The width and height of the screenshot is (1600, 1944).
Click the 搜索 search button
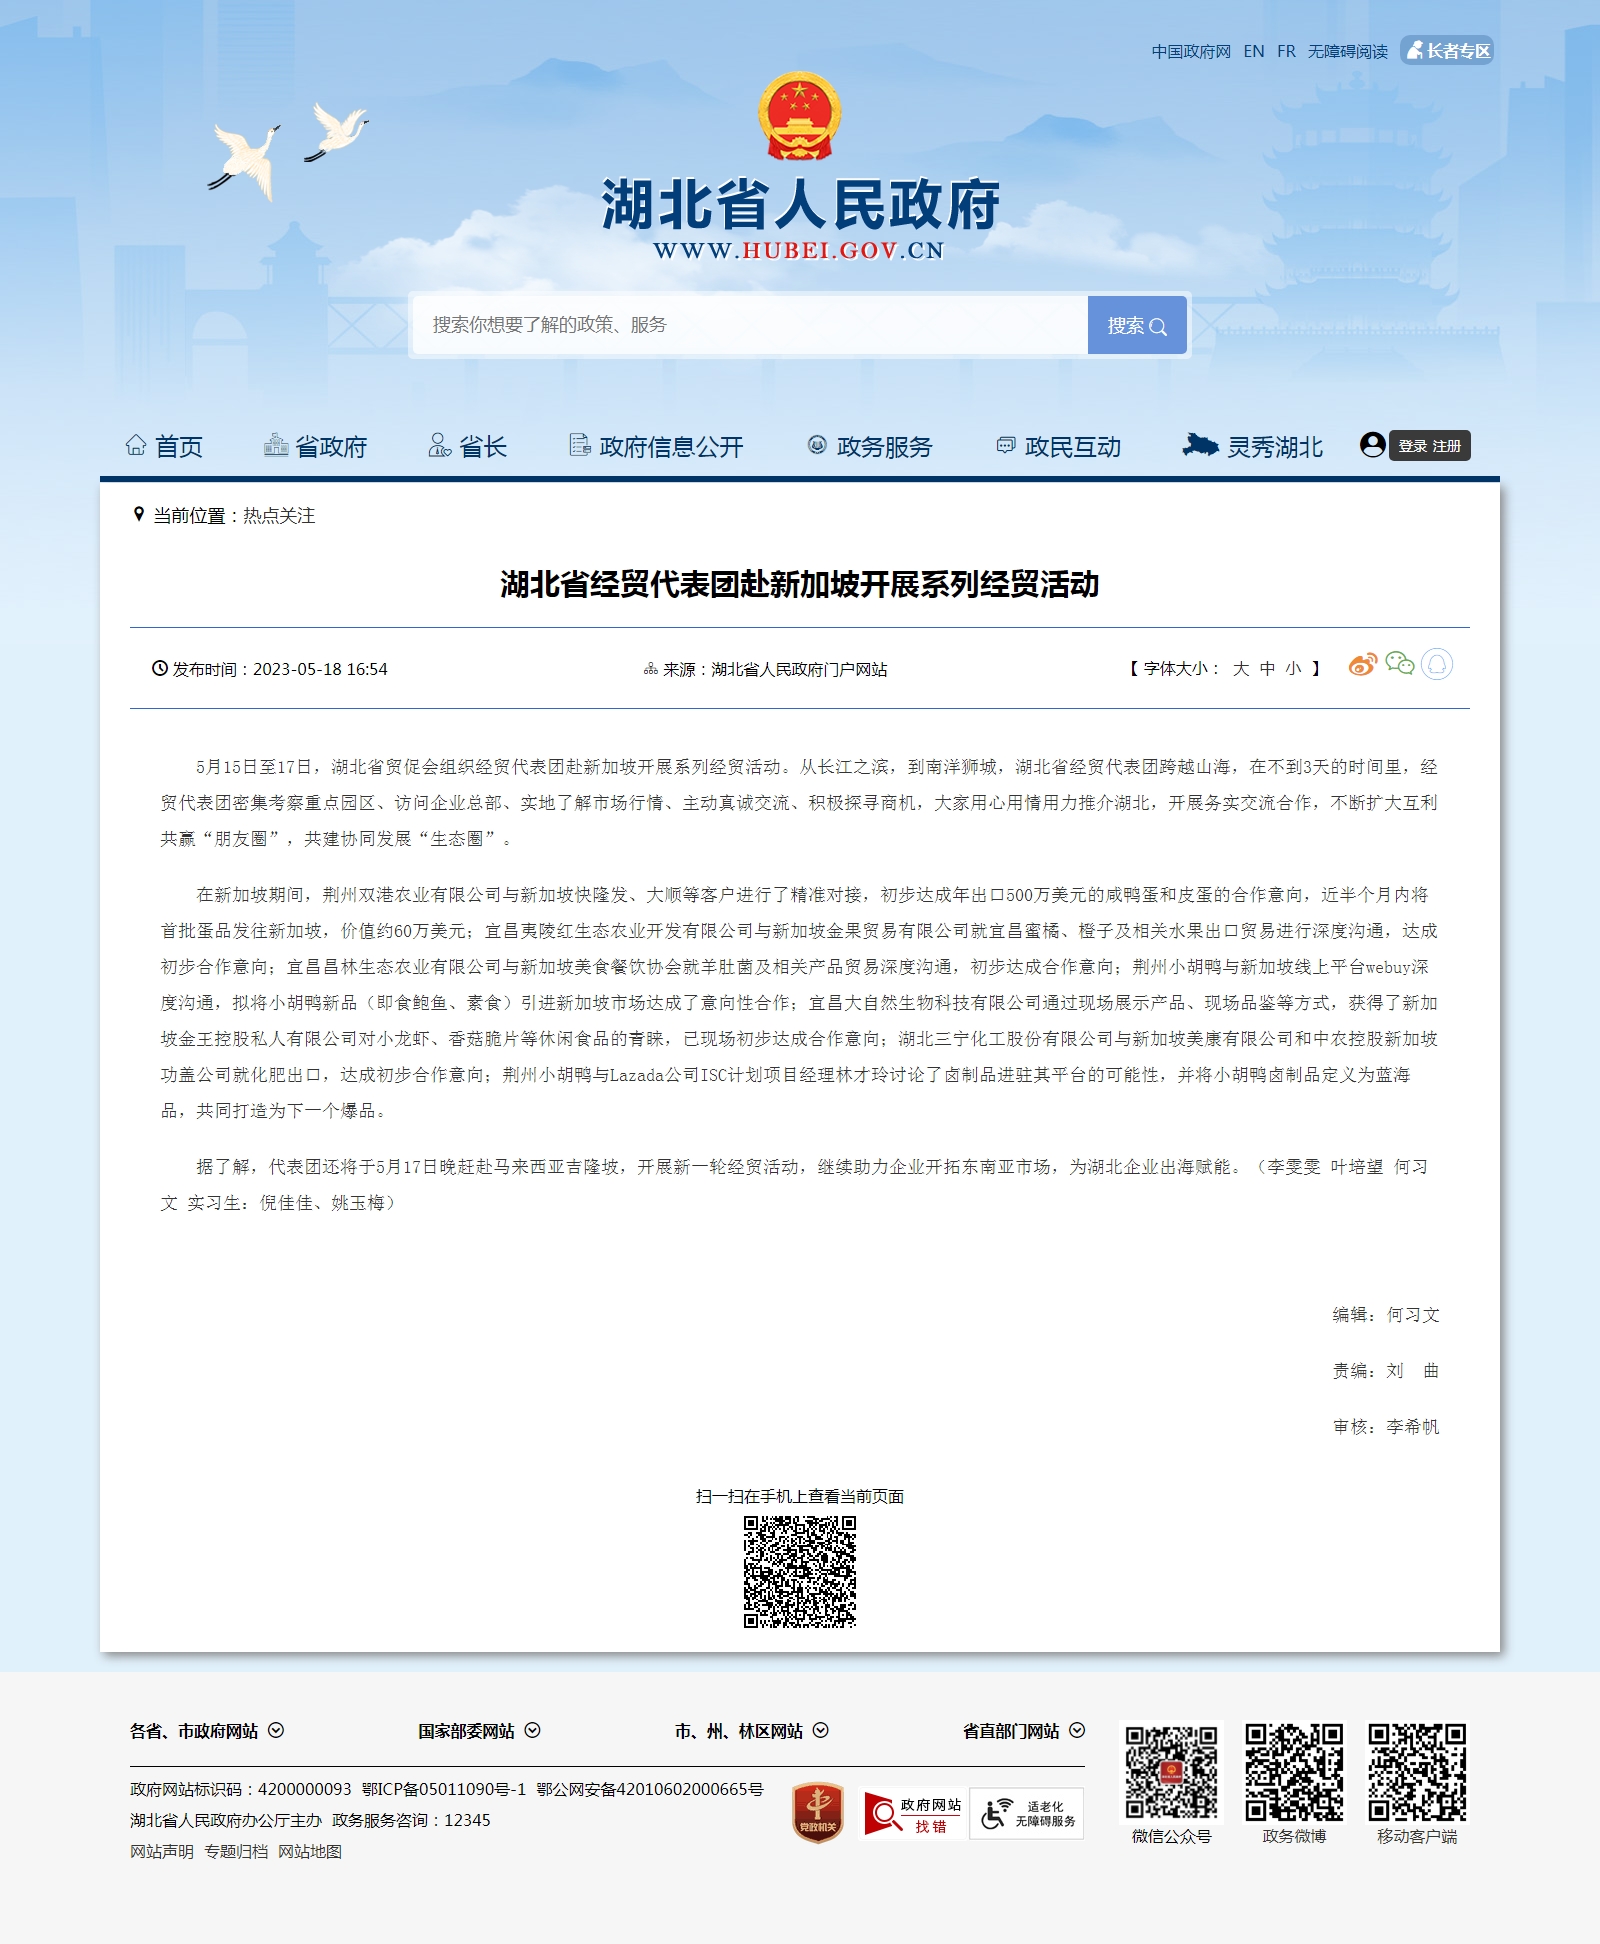click(x=1137, y=325)
